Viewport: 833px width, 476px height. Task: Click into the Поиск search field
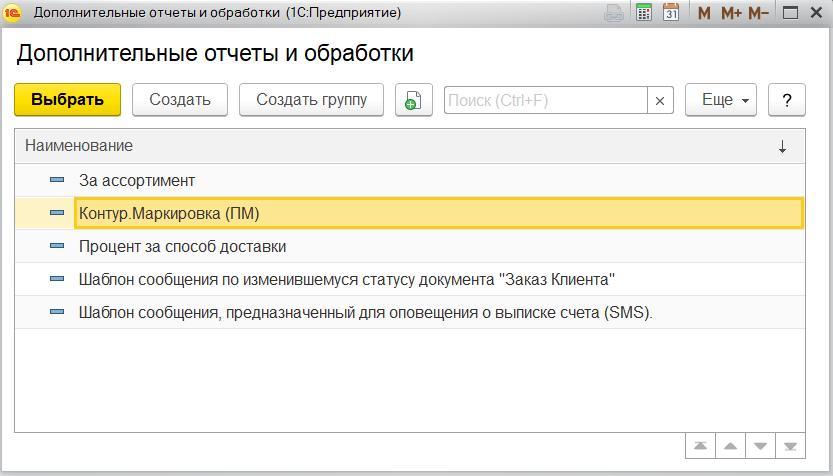(x=545, y=100)
